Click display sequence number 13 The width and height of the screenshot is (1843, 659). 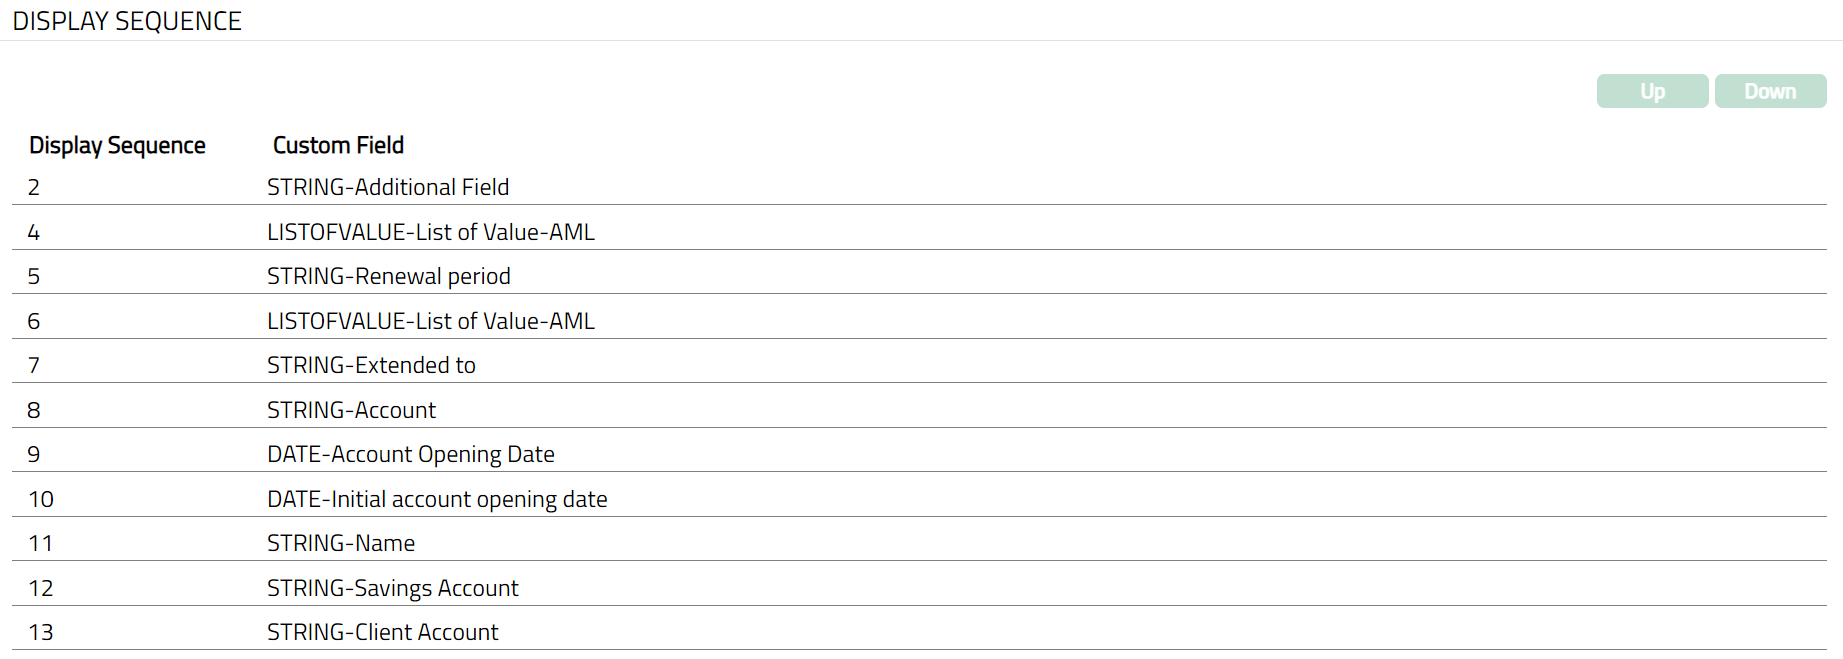41,632
